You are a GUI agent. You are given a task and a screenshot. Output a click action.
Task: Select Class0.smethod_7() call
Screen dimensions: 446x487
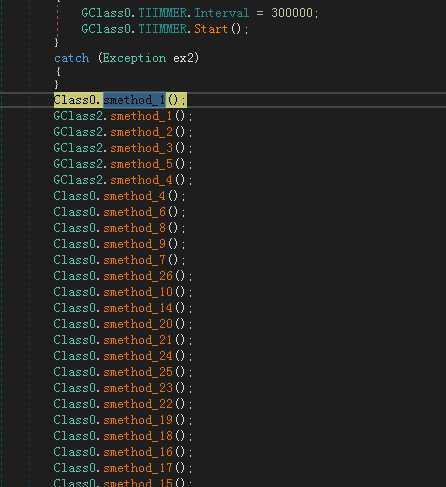(x=119, y=260)
